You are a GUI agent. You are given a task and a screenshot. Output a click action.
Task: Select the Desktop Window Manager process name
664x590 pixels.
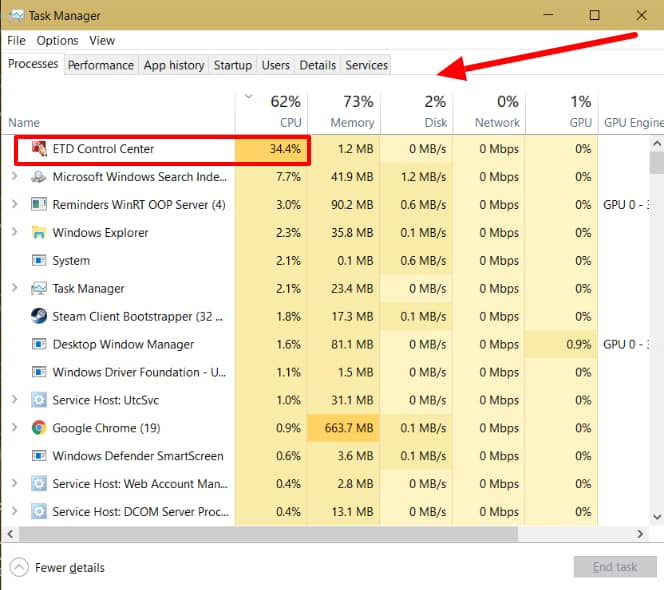(x=123, y=344)
